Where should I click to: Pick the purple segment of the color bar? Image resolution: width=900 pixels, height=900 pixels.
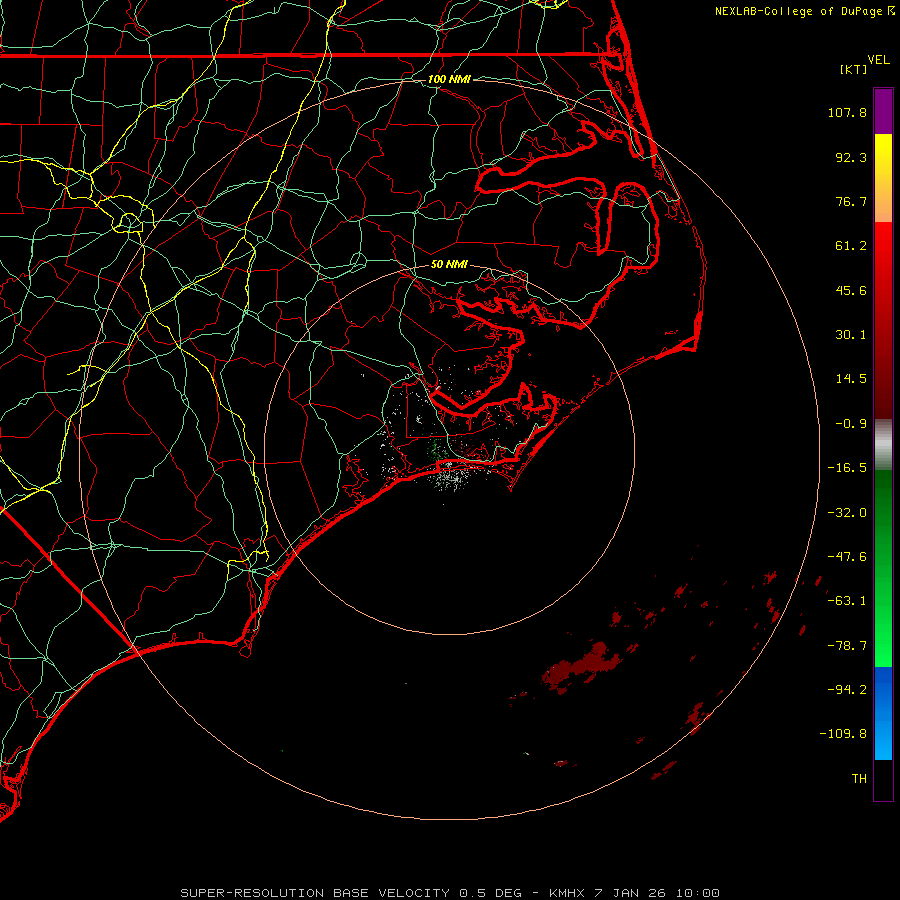(x=883, y=111)
